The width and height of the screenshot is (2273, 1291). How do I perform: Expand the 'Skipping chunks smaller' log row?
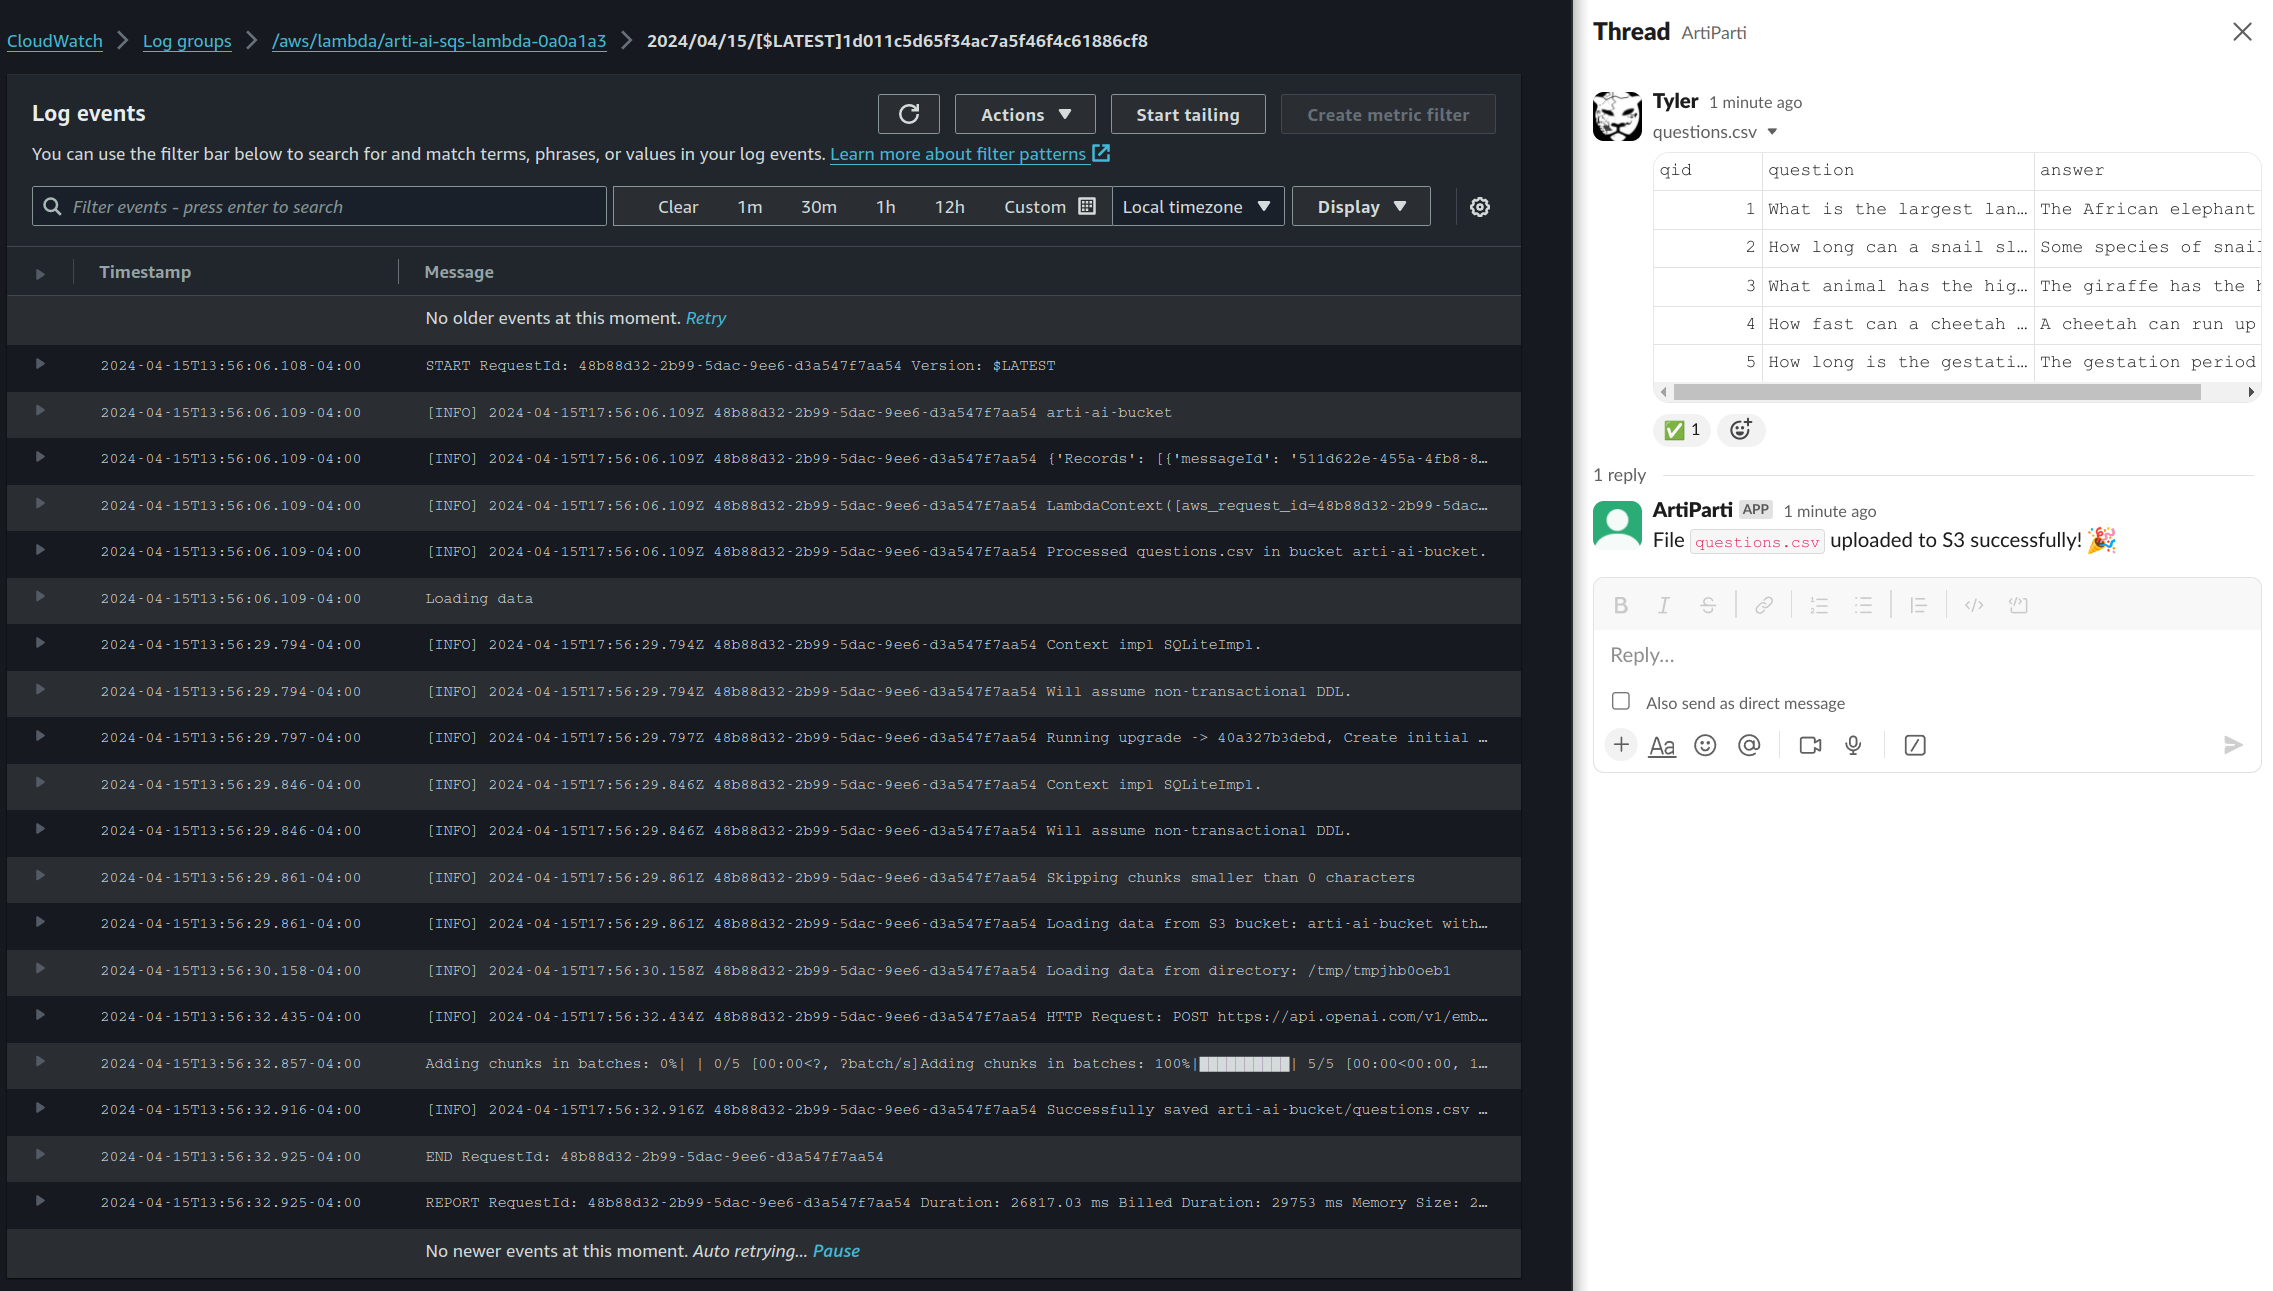(40, 876)
